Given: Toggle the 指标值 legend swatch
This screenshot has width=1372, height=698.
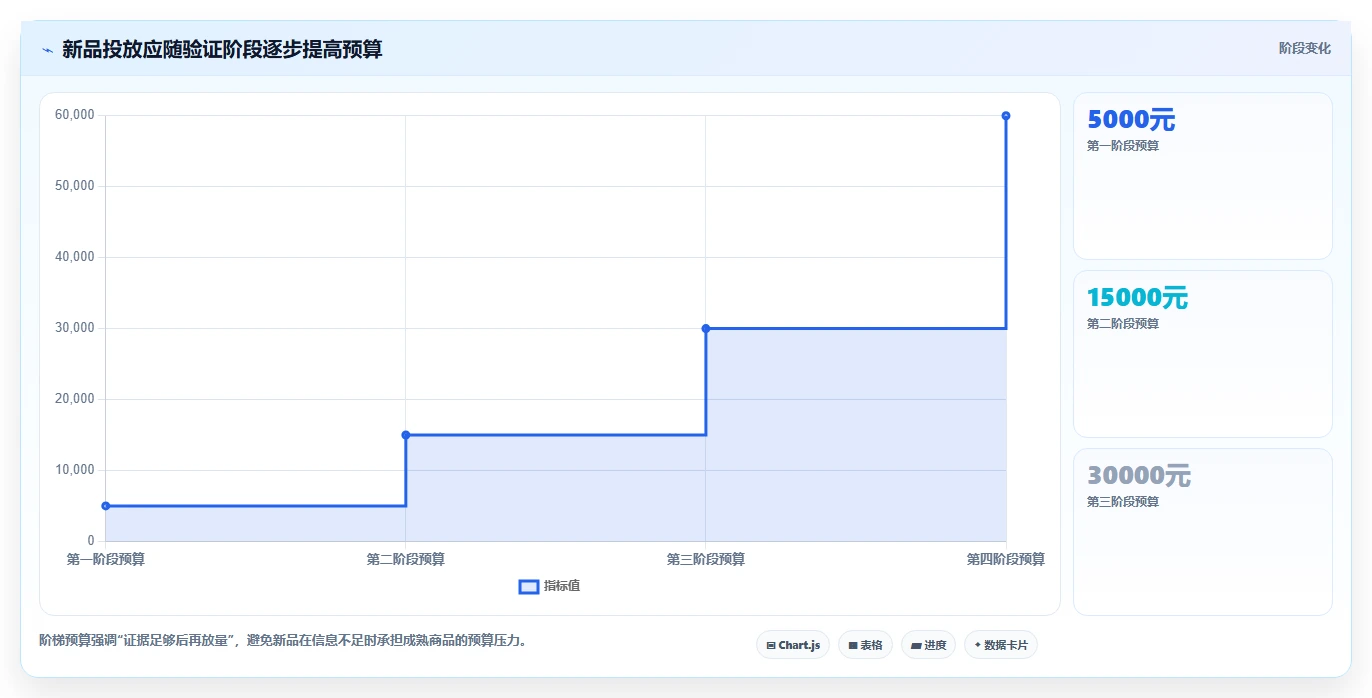Looking at the screenshot, I should 529,586.
